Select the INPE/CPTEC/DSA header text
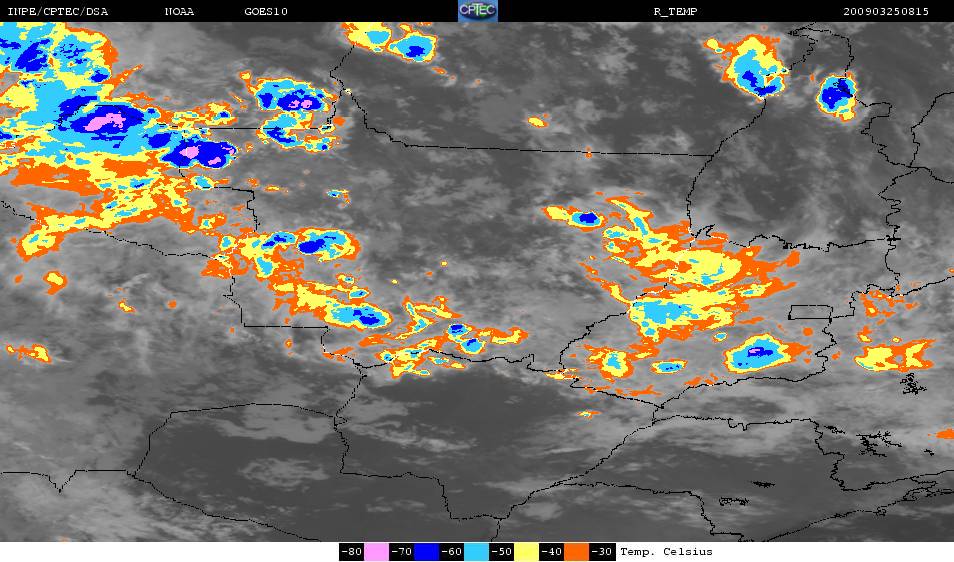The height and width of the screenshot is (562, 954). coord(58,12)
